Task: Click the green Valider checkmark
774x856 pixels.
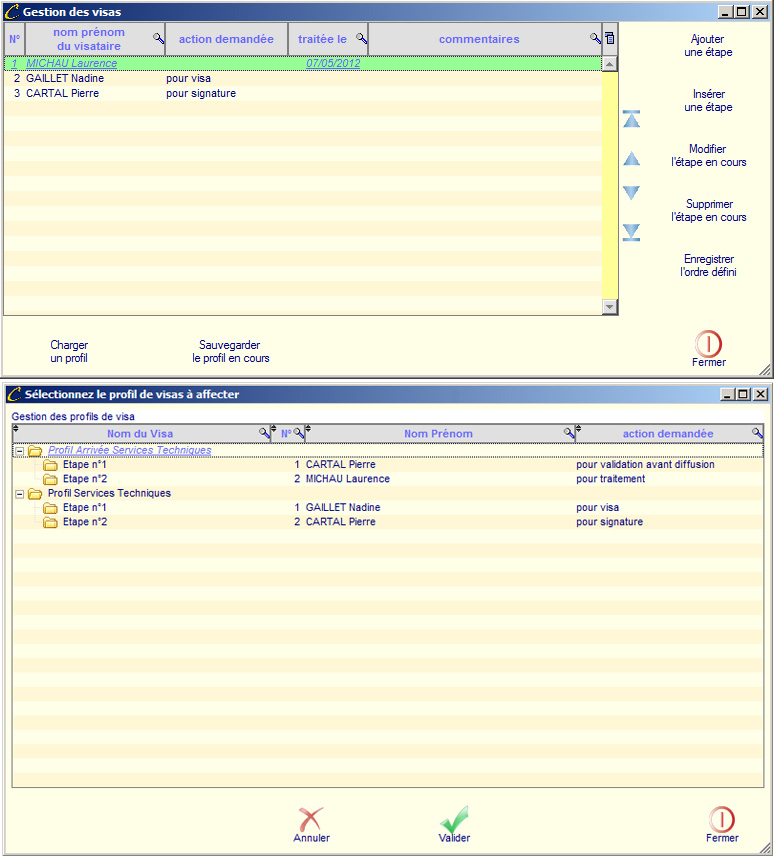Action: click(x=454, y=820)
